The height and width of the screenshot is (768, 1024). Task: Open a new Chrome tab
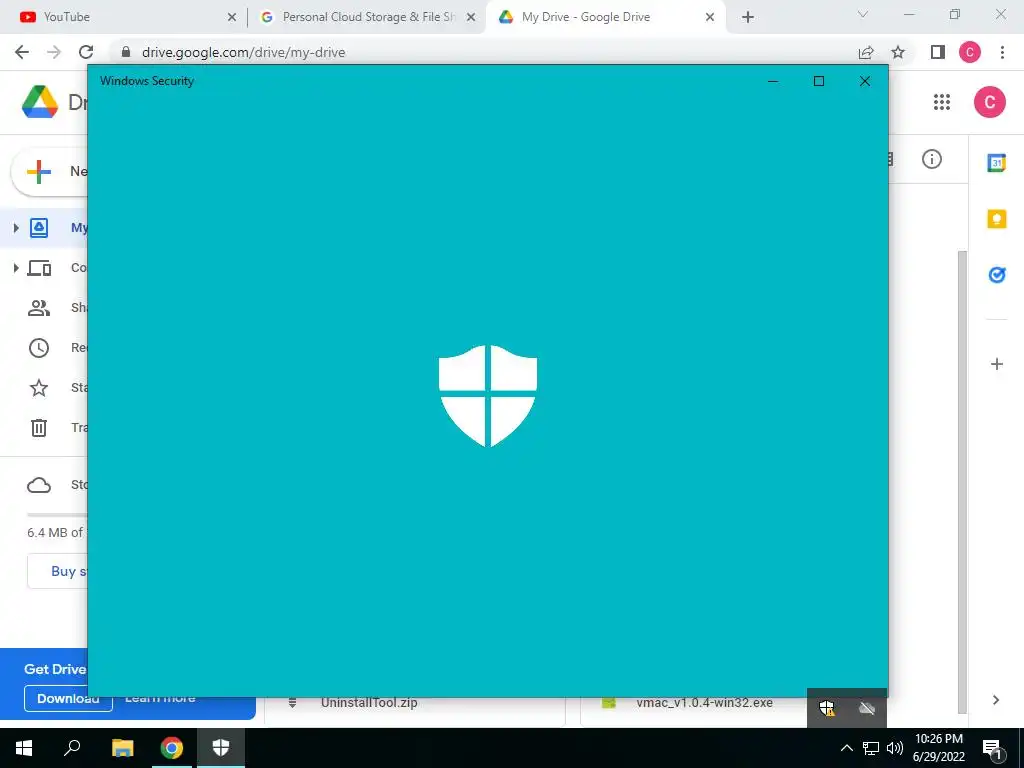(x=748, y=18)
